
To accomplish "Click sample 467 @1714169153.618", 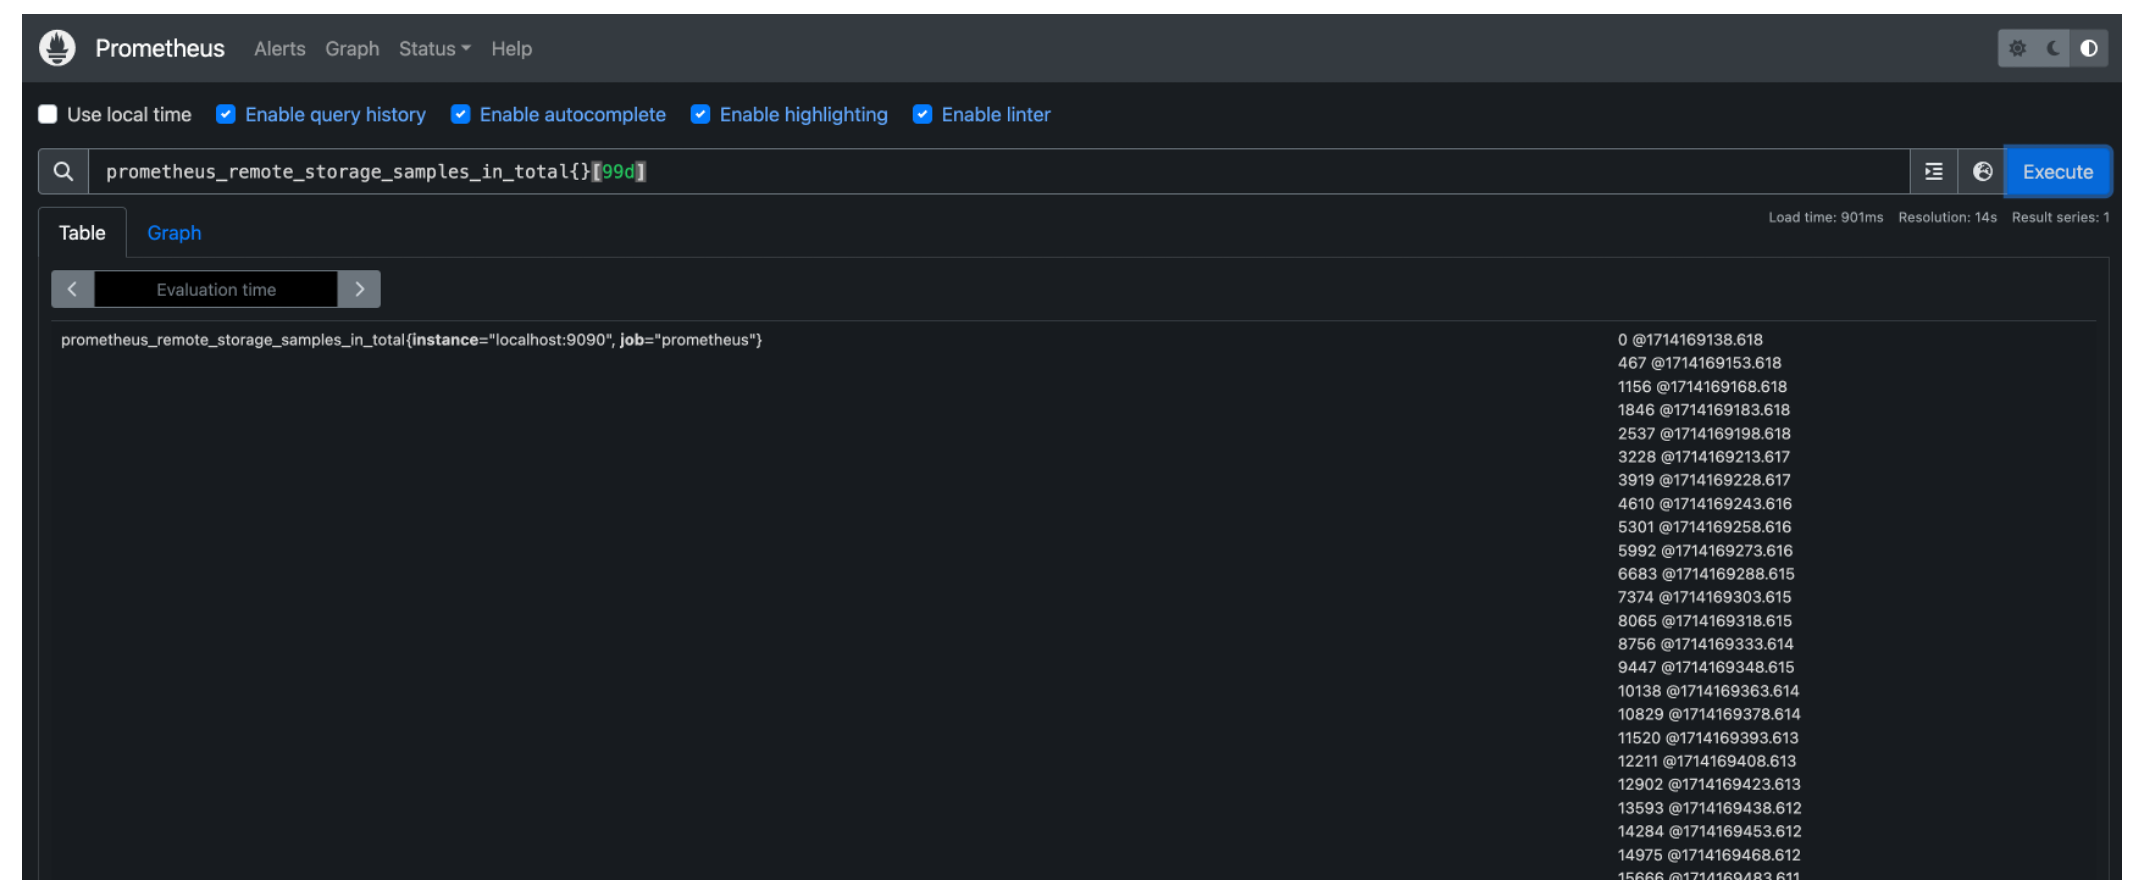I will pos(1699,363).
